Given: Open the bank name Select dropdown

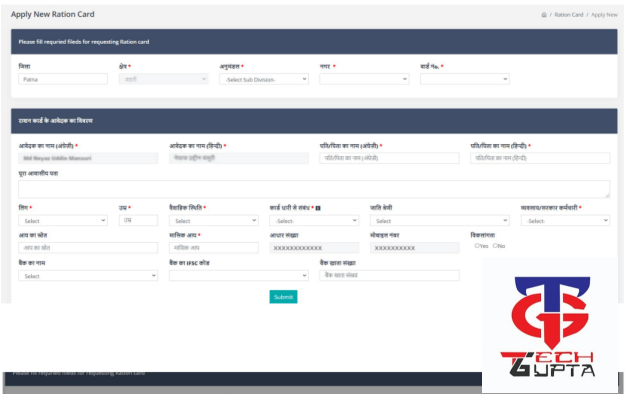Looking at the screenshot, I should [x=88, y=276].
